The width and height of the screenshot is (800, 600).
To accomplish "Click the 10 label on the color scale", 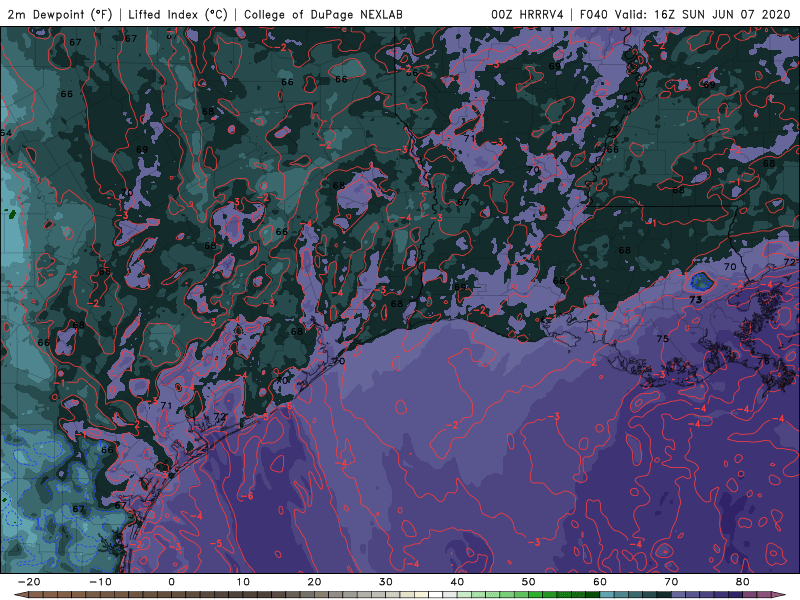I will tap(243, 582).
